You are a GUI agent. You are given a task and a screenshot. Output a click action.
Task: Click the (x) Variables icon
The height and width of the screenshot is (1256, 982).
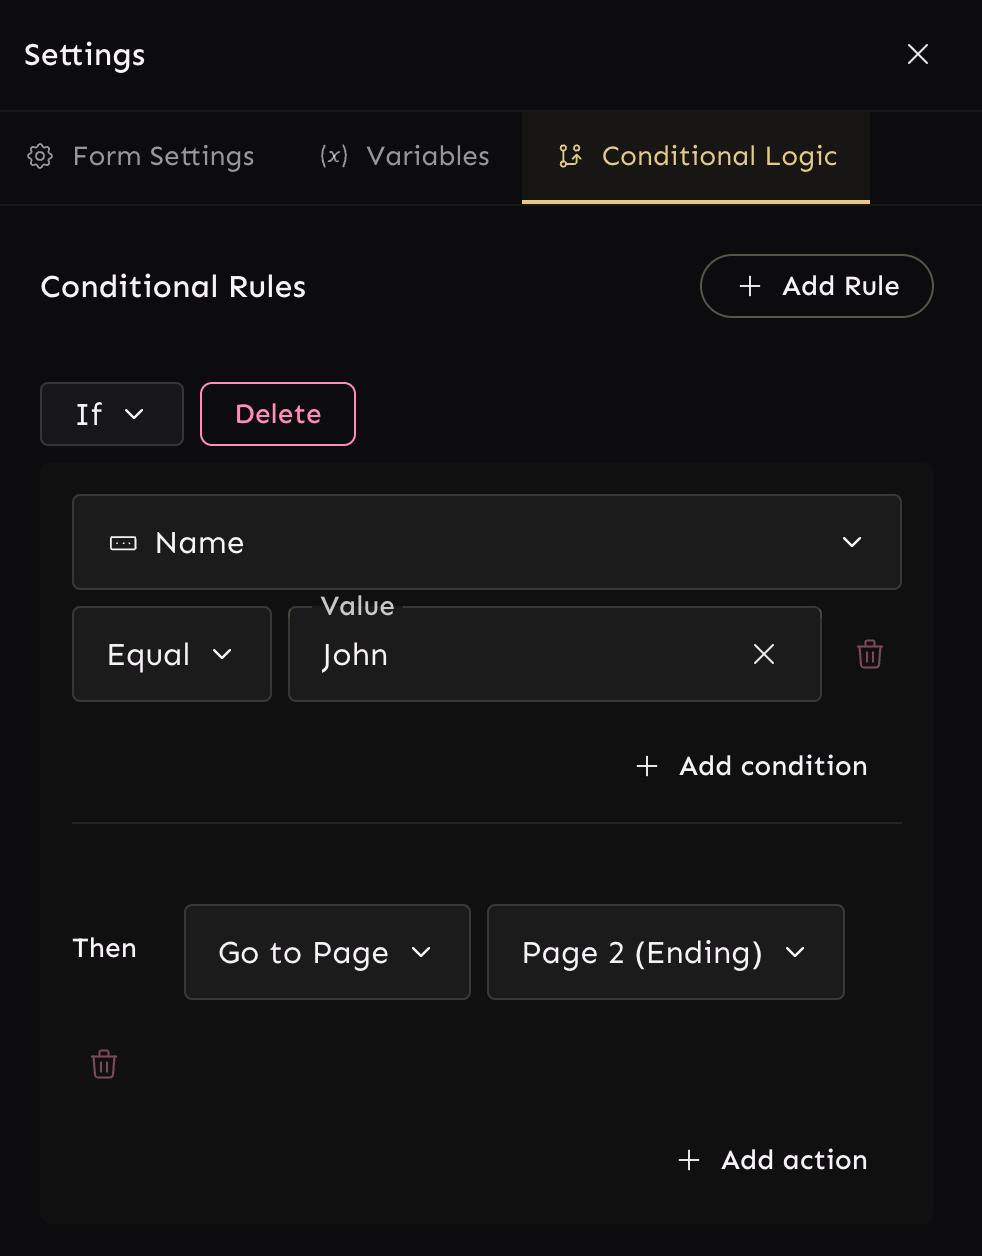click(x=334, y=156)
